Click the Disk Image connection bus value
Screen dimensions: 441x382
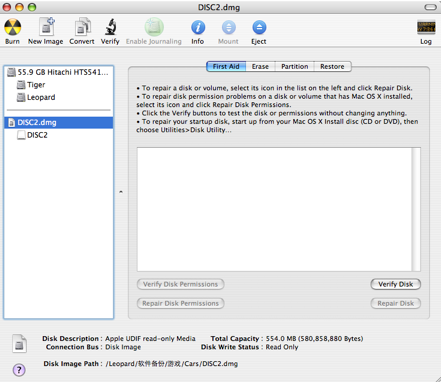point(123,347)
